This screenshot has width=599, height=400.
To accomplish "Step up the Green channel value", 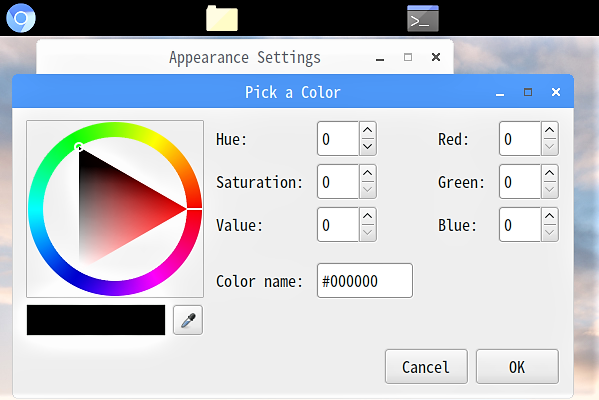I will 549,173.
